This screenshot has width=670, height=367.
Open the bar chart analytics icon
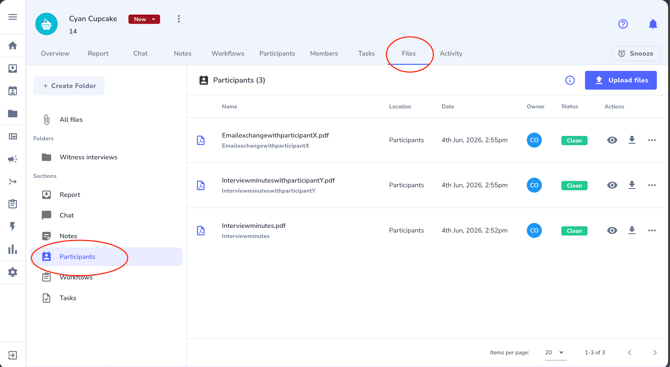(x=13, y=249)
